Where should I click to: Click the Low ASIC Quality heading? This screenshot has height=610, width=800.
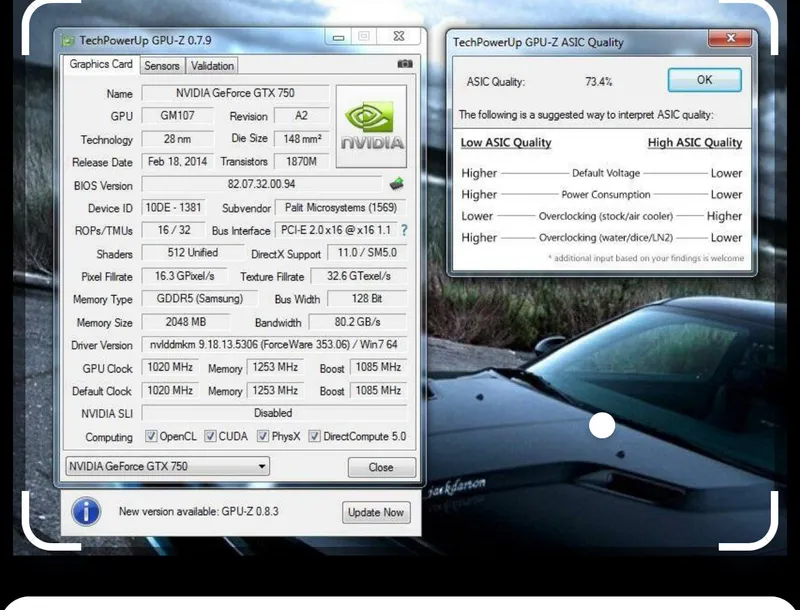point(506,143)
